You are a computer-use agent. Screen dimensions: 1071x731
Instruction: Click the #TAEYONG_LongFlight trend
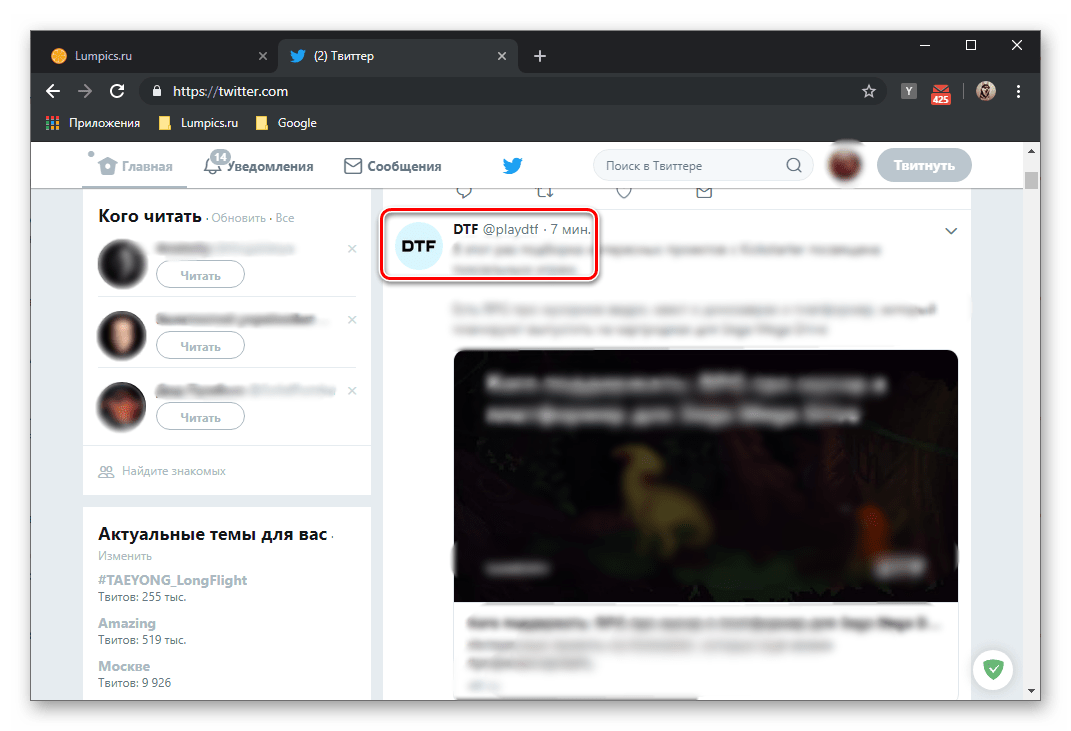(172, 580)
